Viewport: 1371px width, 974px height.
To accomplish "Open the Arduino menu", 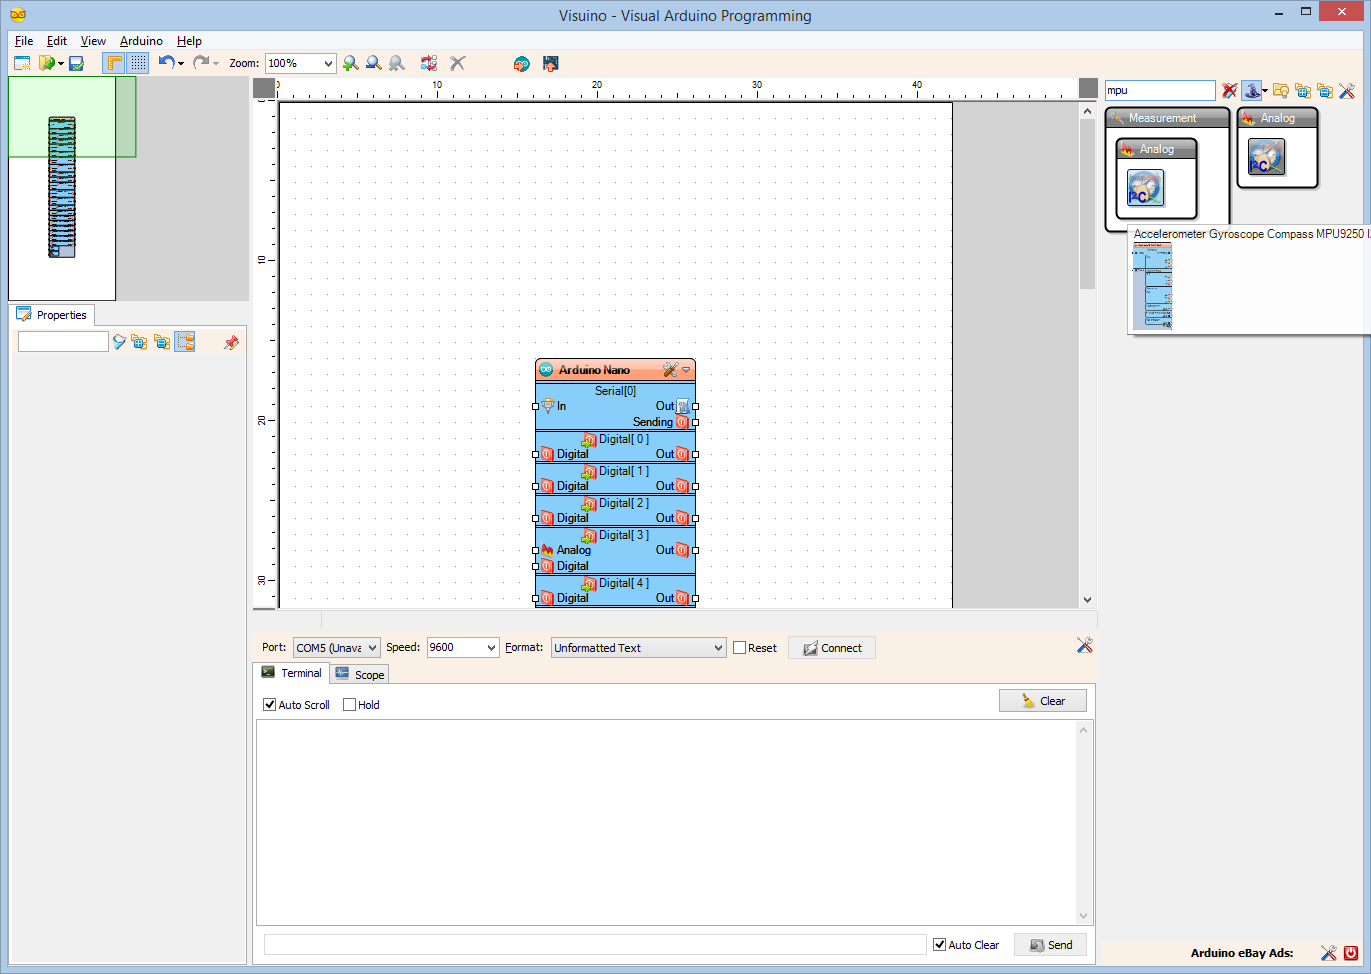I will coord(141,41).
